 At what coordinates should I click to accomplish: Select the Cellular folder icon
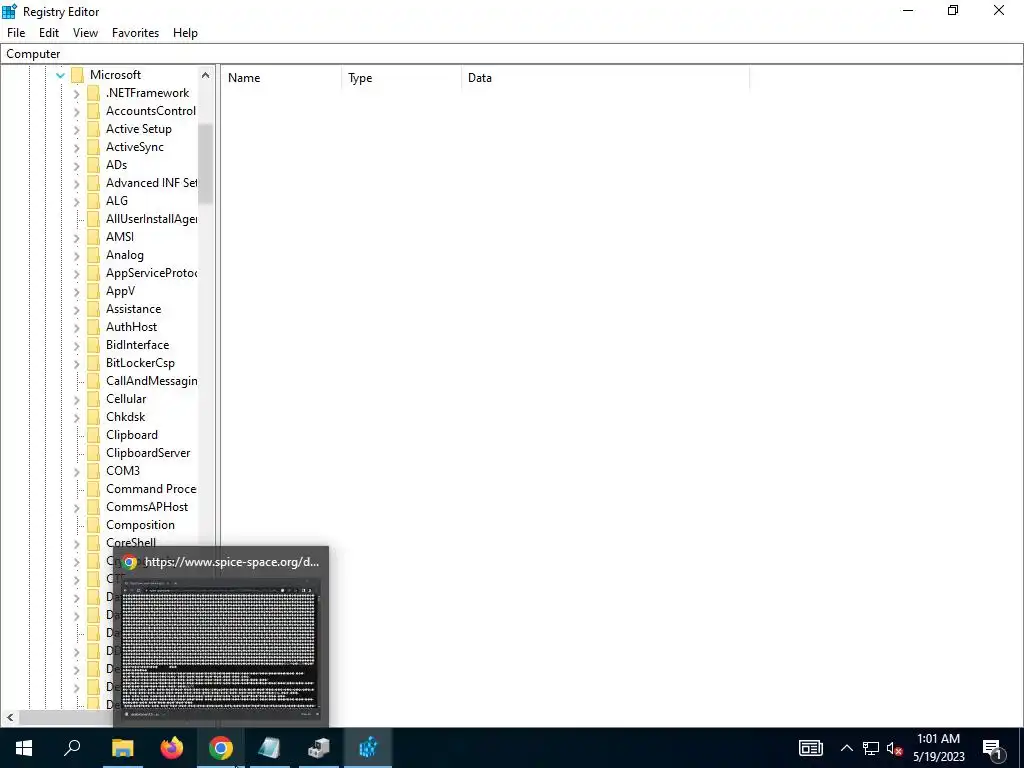[94, 398]
